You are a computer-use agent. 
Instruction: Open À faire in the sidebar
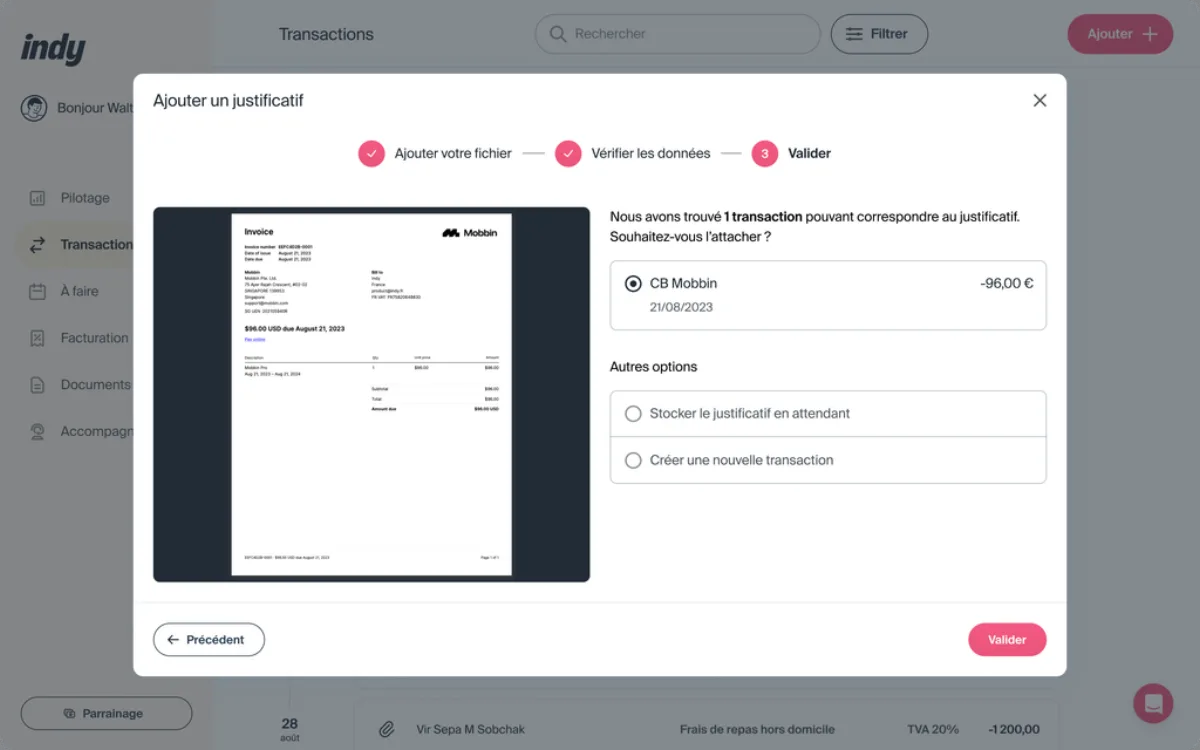click(79, 292)
